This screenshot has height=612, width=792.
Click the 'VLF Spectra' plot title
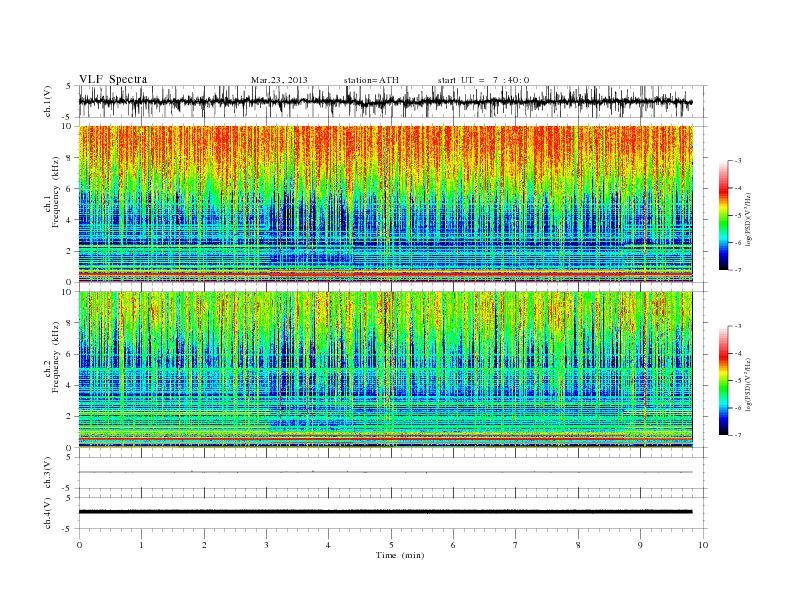click(x=113, y=79)
